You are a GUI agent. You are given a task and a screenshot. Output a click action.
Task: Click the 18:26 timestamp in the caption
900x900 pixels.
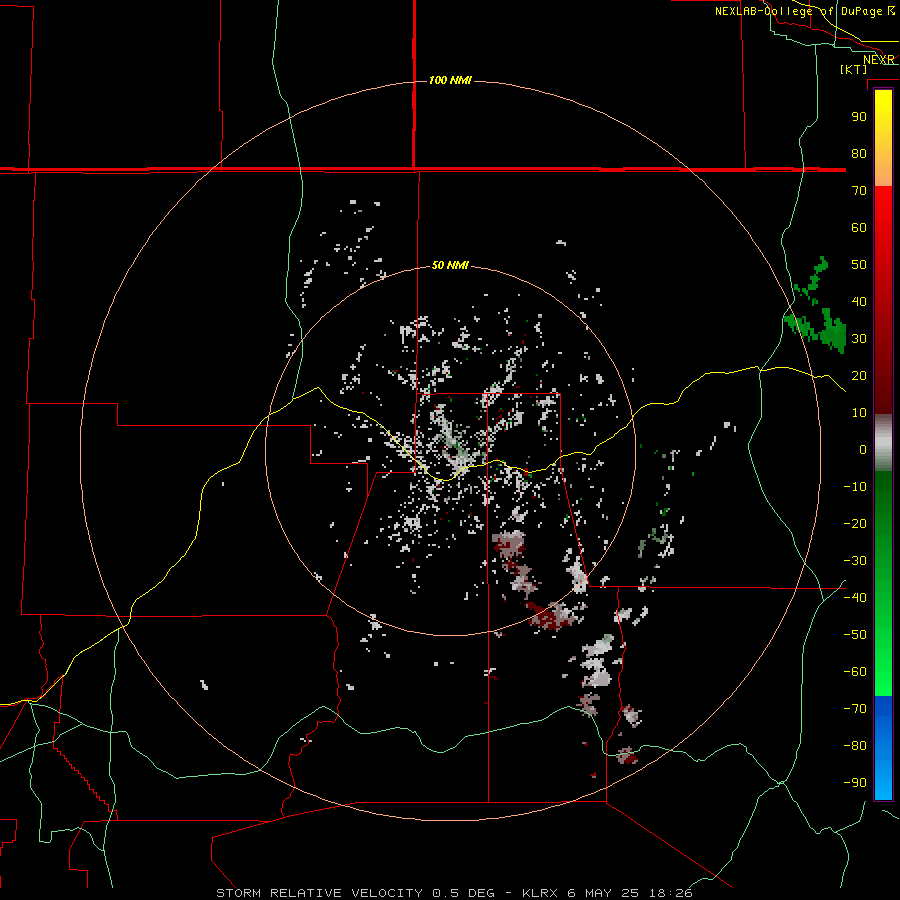tap(670, 893)
